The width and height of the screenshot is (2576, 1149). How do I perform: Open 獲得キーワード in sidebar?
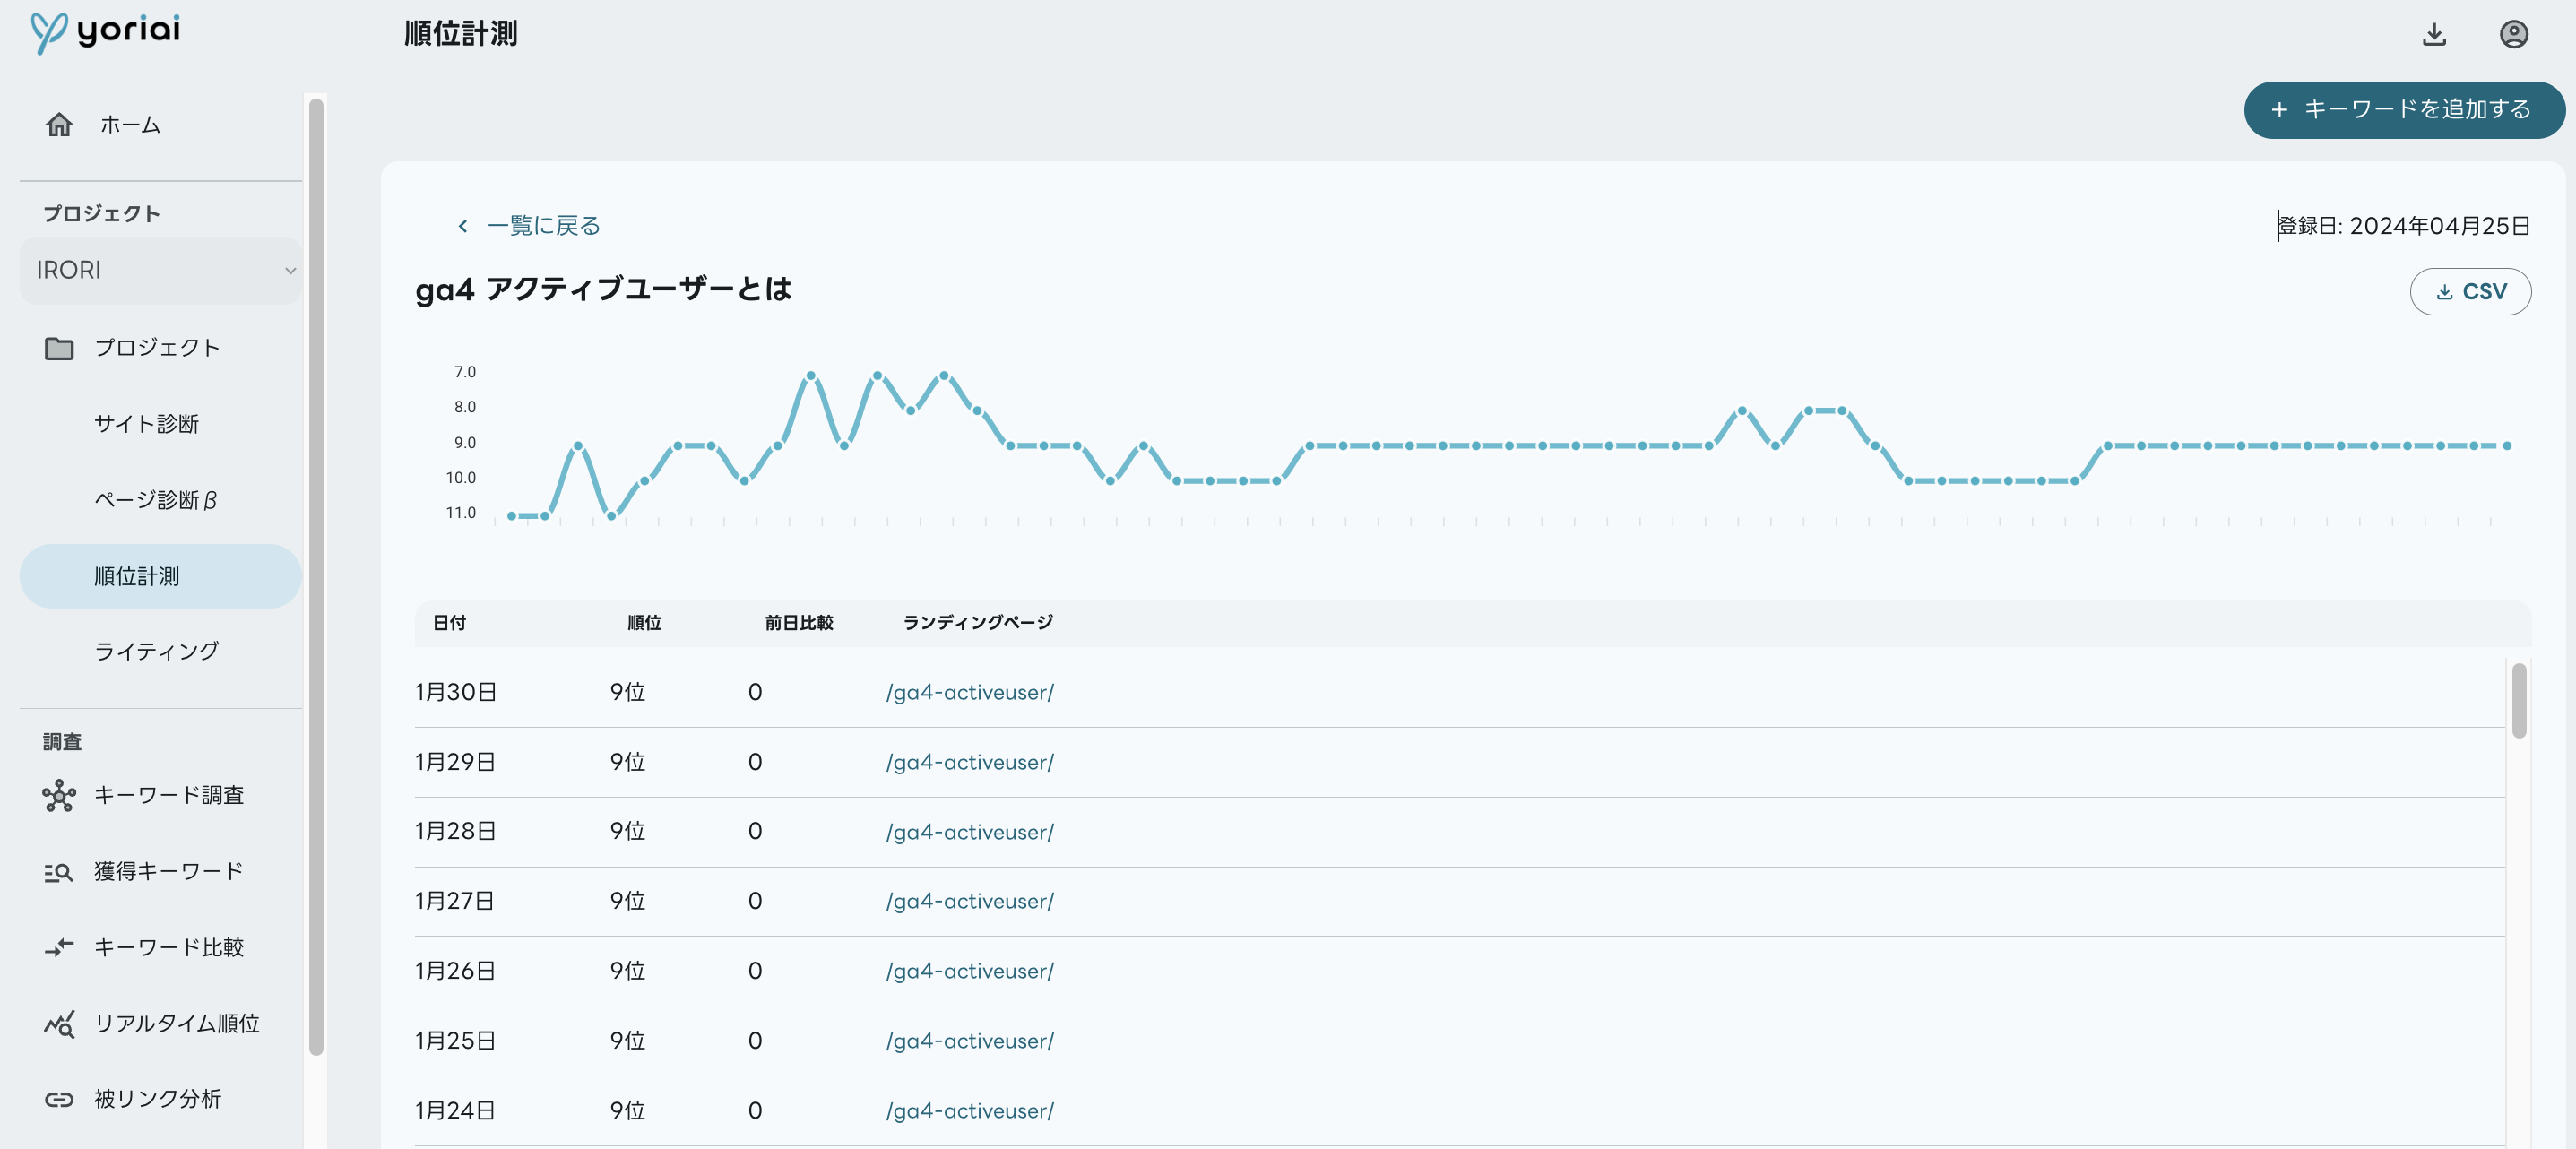169,872
